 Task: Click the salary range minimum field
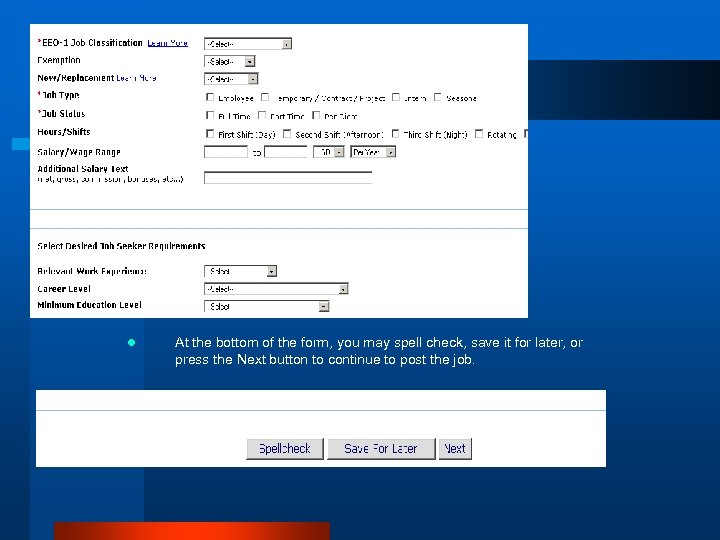click(x=226, y=152)
